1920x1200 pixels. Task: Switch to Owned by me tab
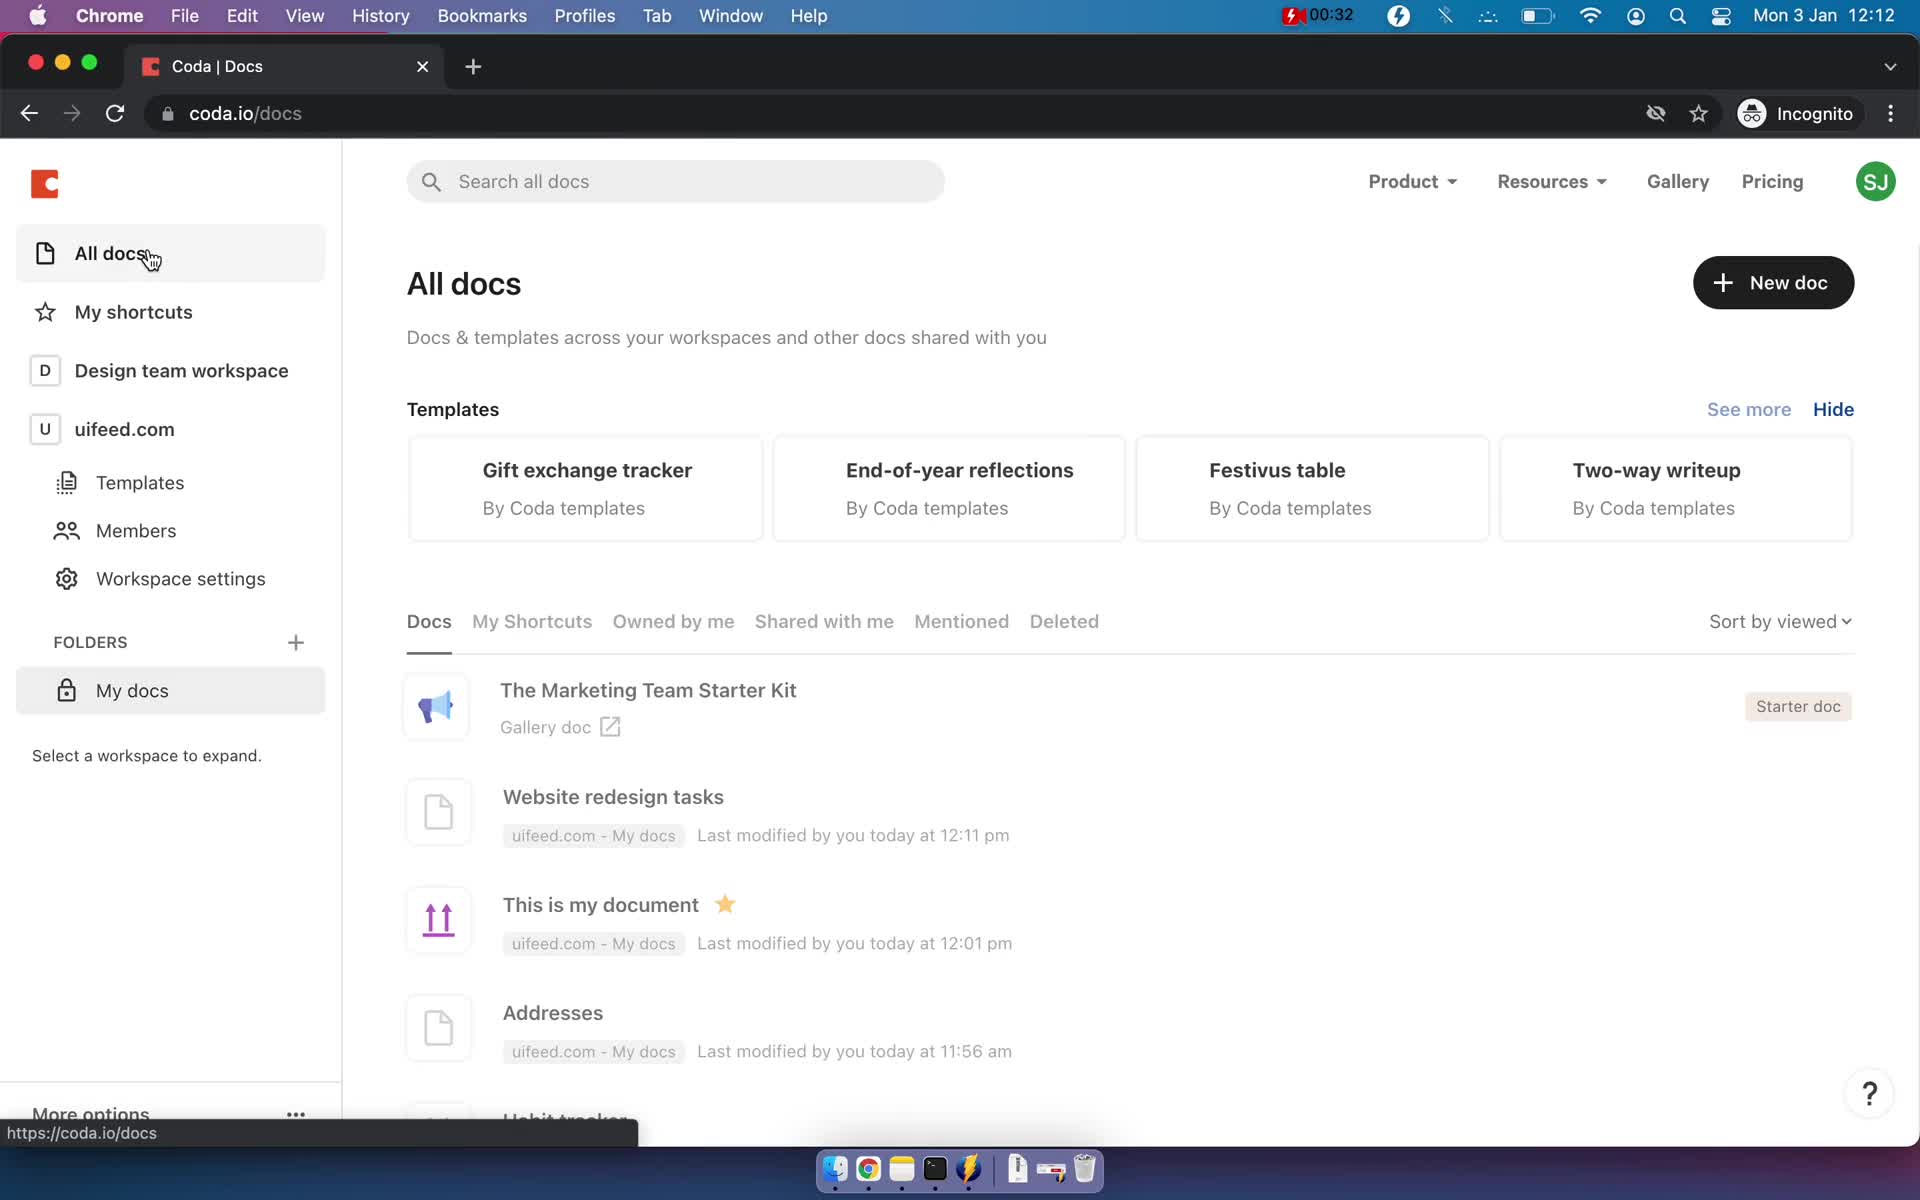673,622
